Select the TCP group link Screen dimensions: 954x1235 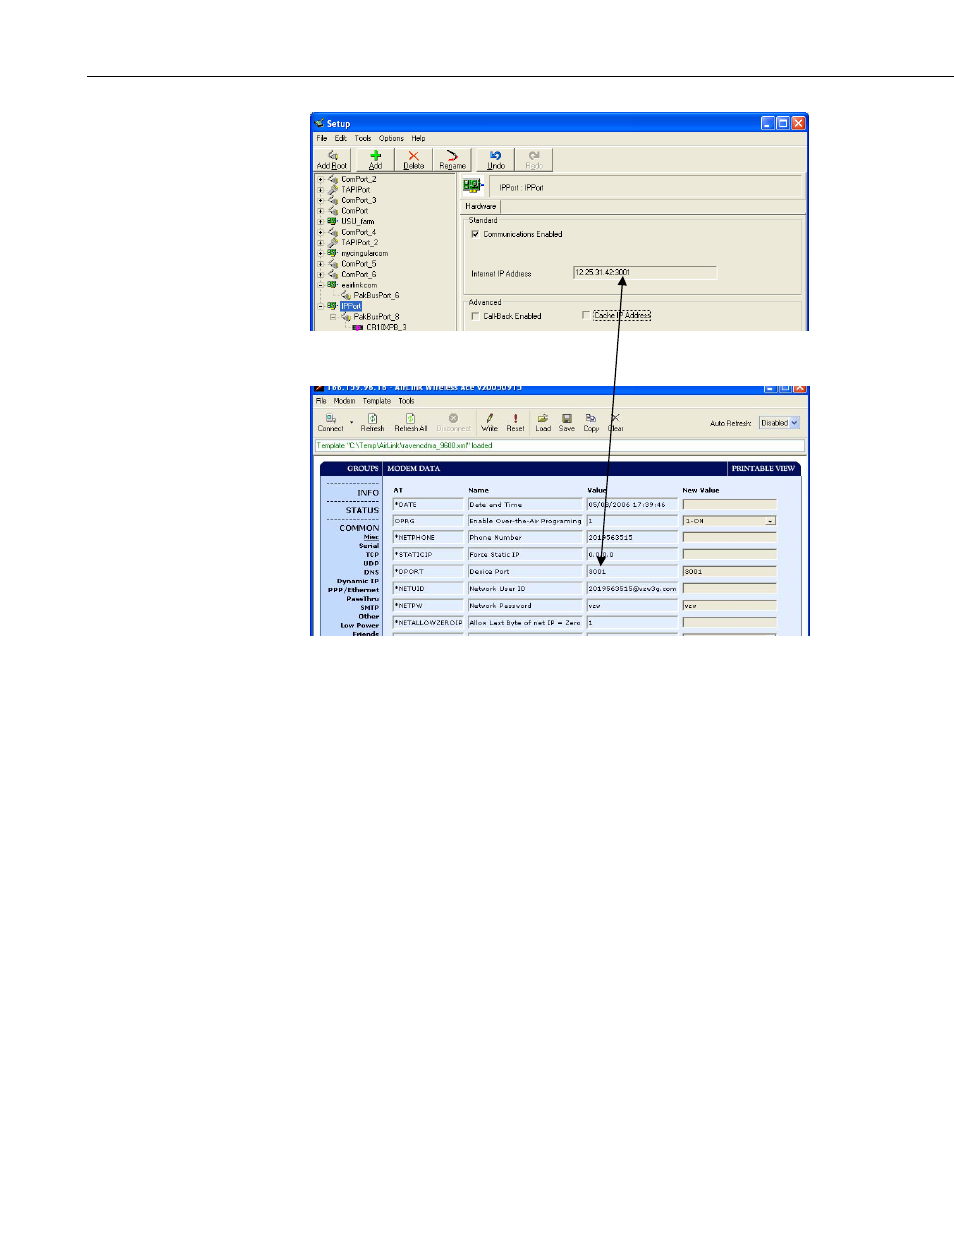tap(372, 554)
